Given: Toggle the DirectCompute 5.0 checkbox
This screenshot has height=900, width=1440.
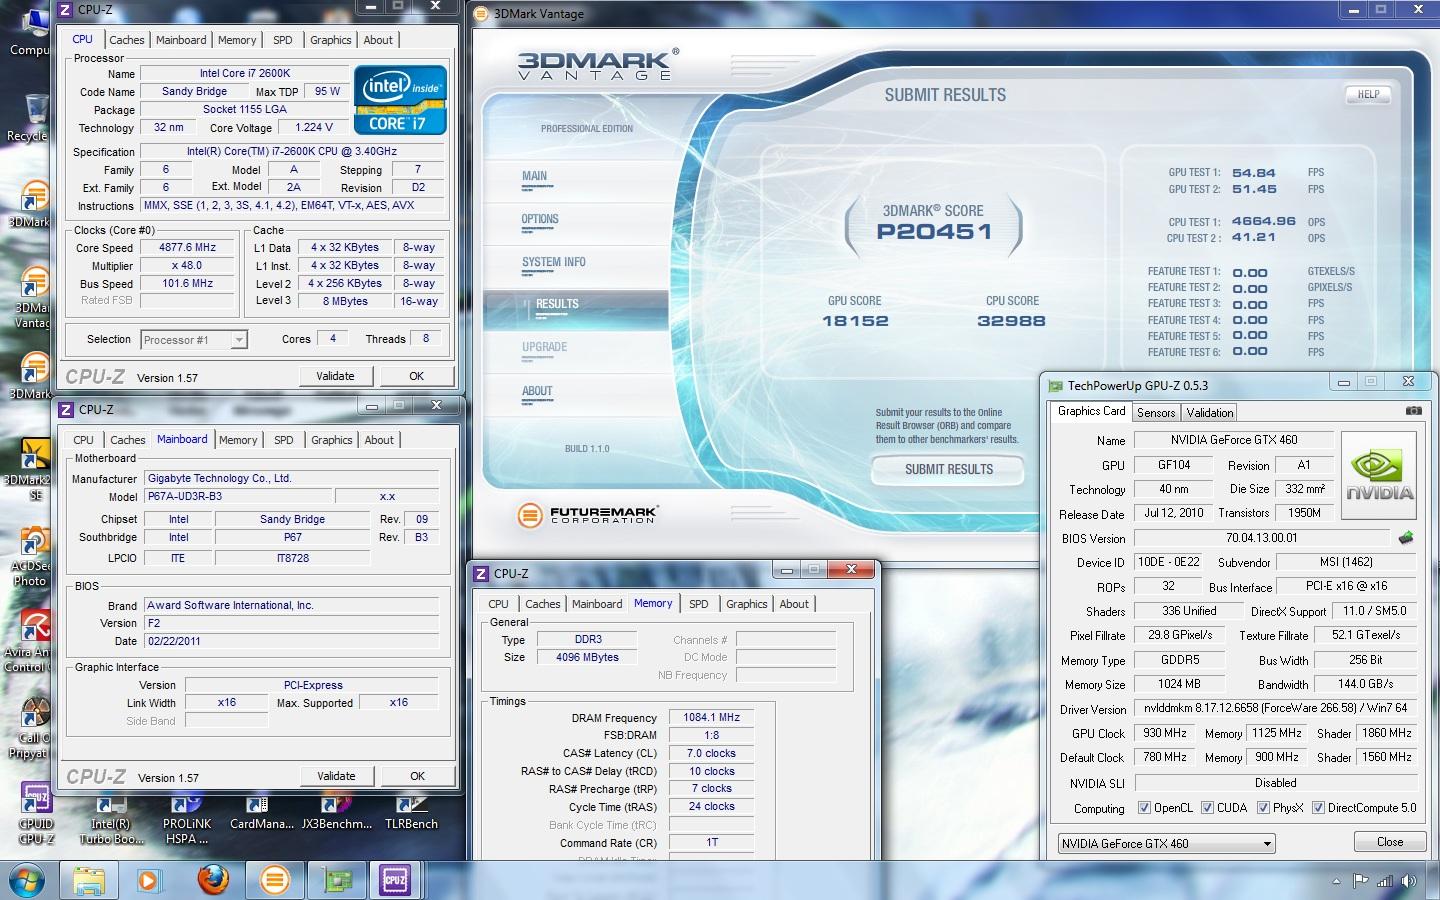Looking at the screenshot, I should (x=1318, y=808).
